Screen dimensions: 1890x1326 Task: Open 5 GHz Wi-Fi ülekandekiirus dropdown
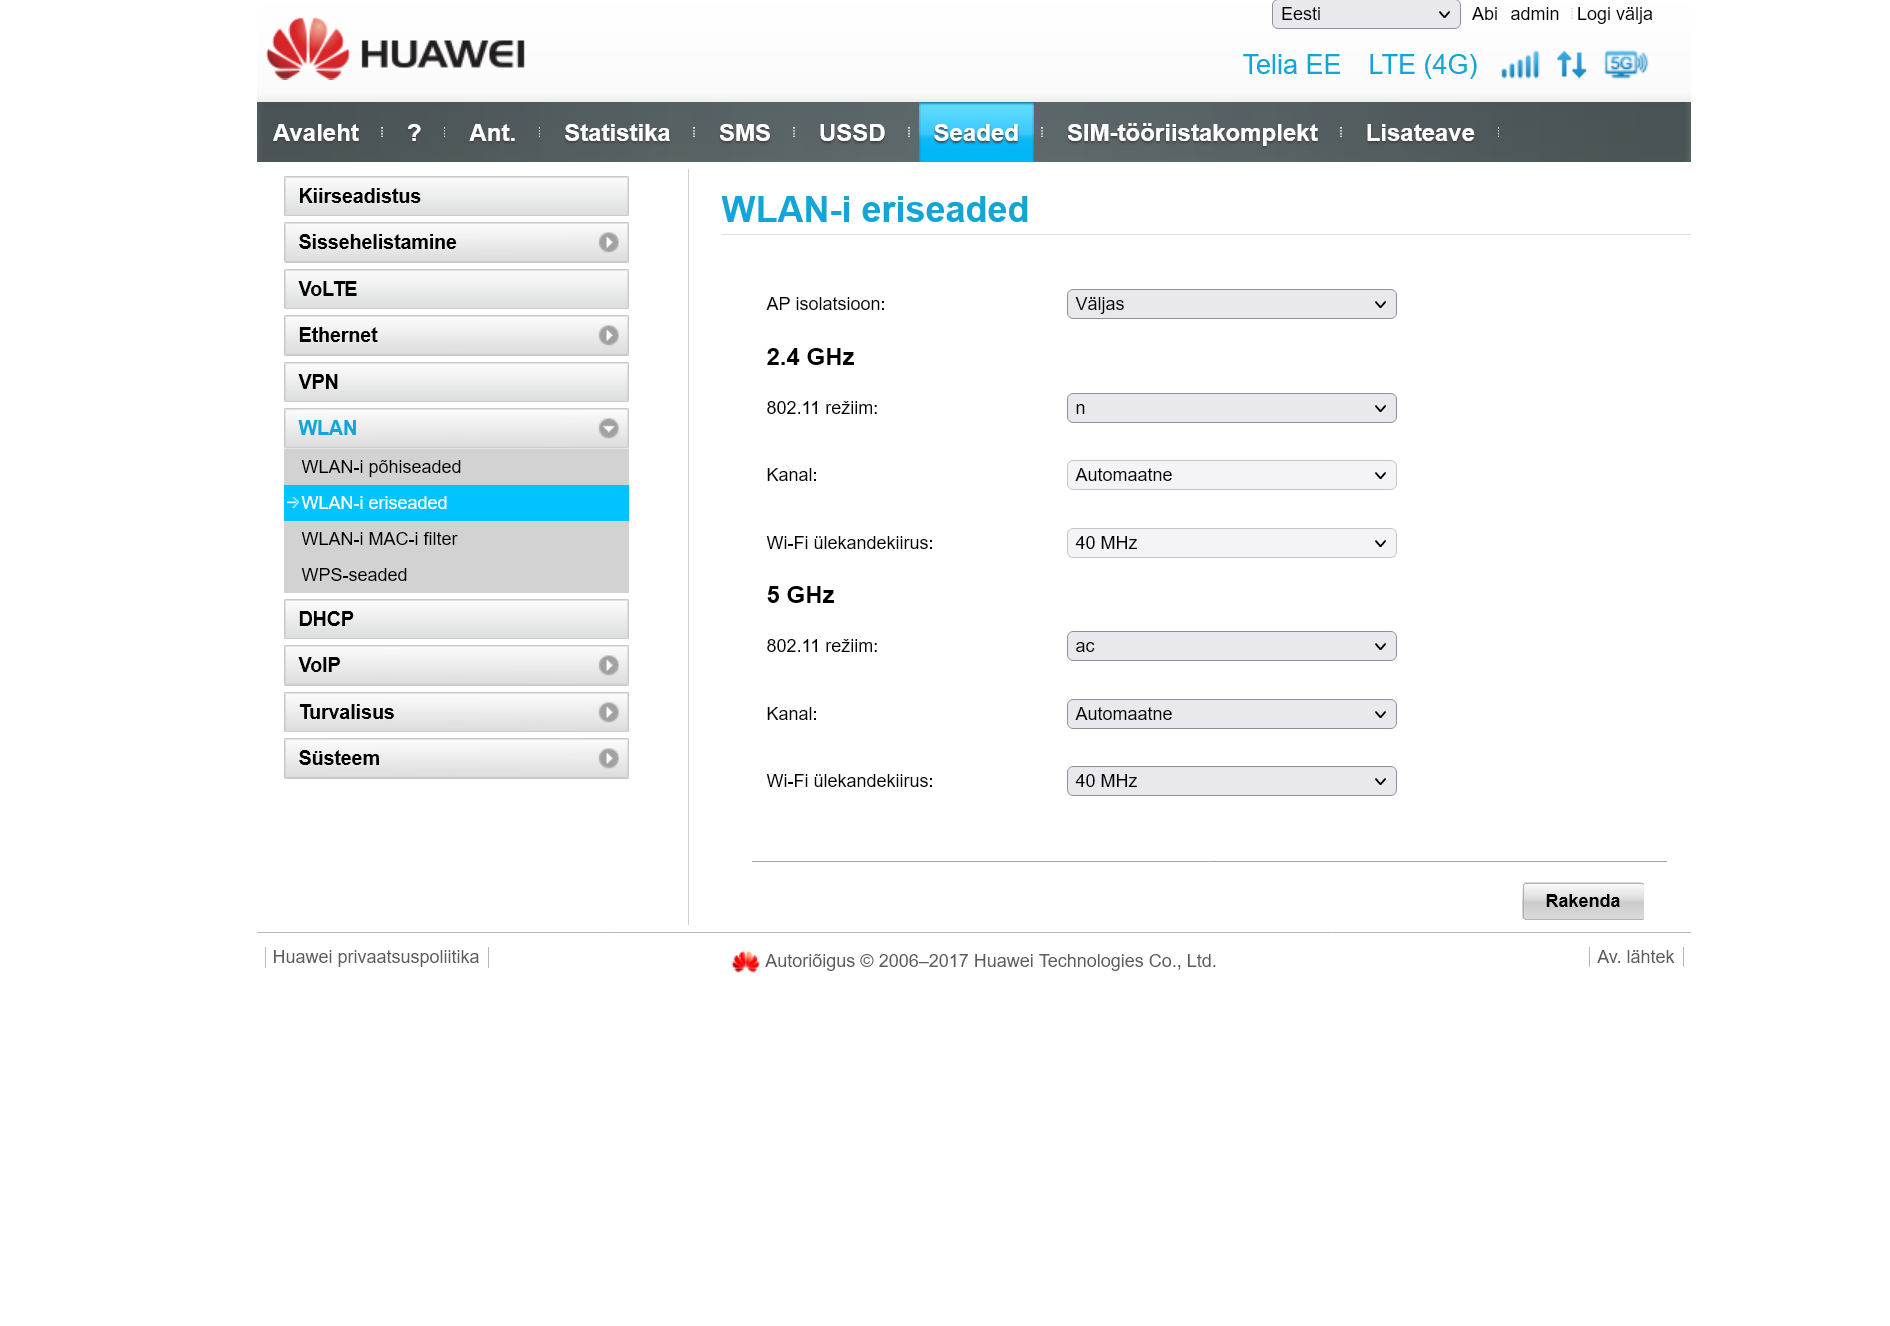pos(1231,781)
